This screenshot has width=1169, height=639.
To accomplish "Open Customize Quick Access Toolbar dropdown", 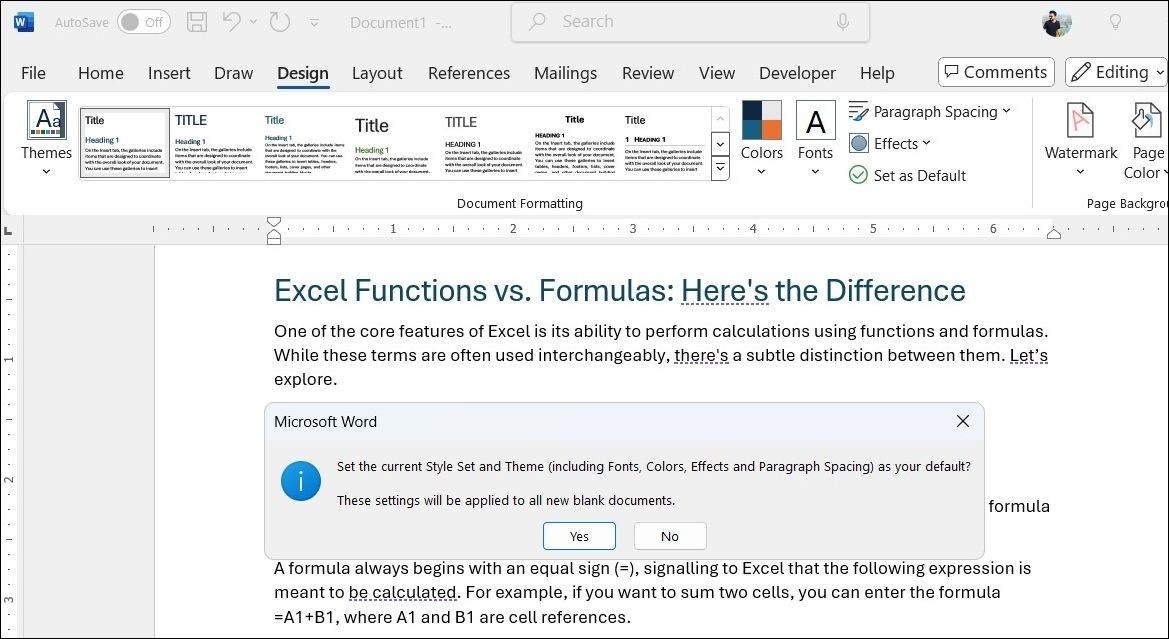I will (x=315, y=22).
